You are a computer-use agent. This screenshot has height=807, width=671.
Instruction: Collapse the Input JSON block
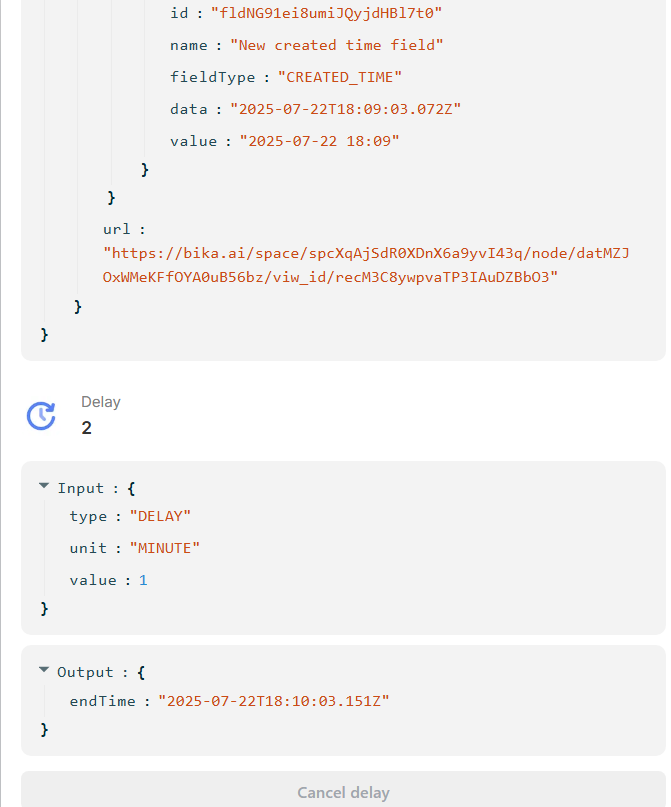(44, 486)
